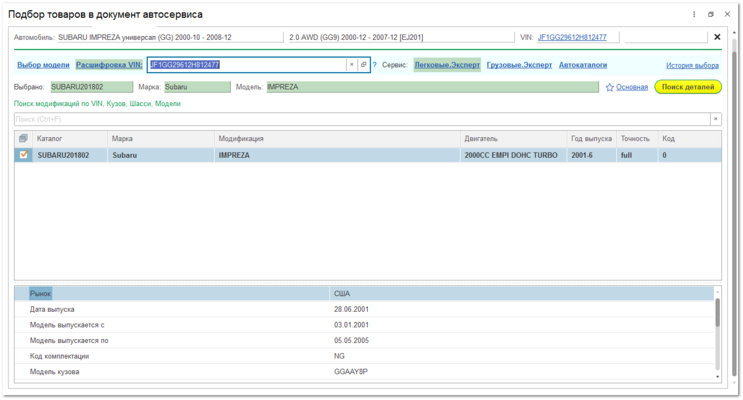Viewport: 743px width, 400px height.
Task: Click the Модель field IMPREZA
Action: pos(433,87)
